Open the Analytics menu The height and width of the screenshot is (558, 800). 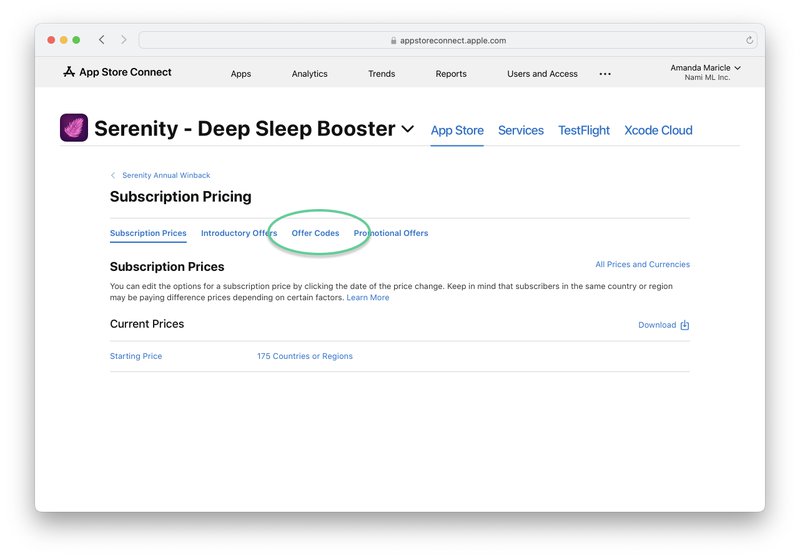(310, 74)
